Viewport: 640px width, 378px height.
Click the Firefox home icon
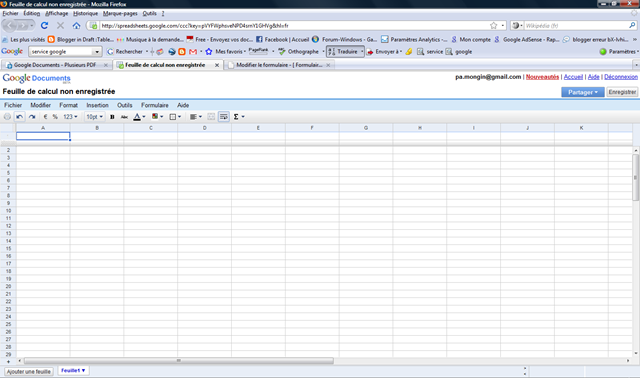[x=76, y=25]
